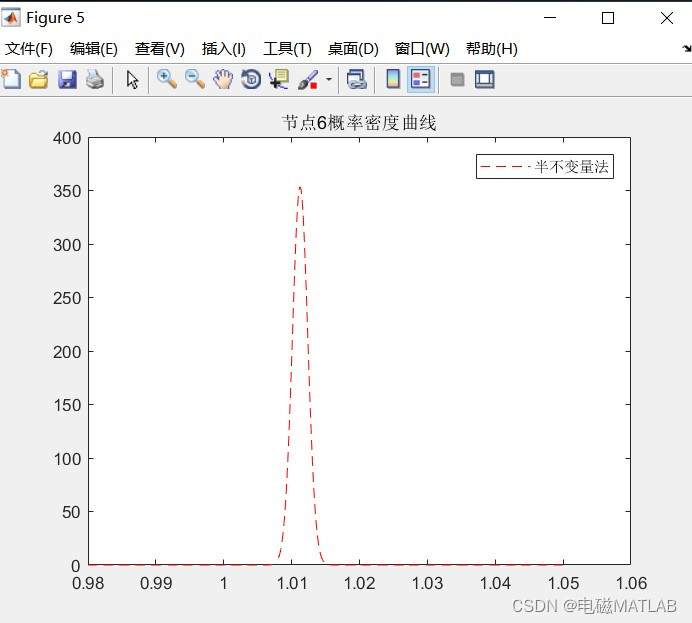Image resolution: width=692 pixels, height=623 pixels.
Task: Activate the Zoom In magnifier
Action: click(167, 80)
